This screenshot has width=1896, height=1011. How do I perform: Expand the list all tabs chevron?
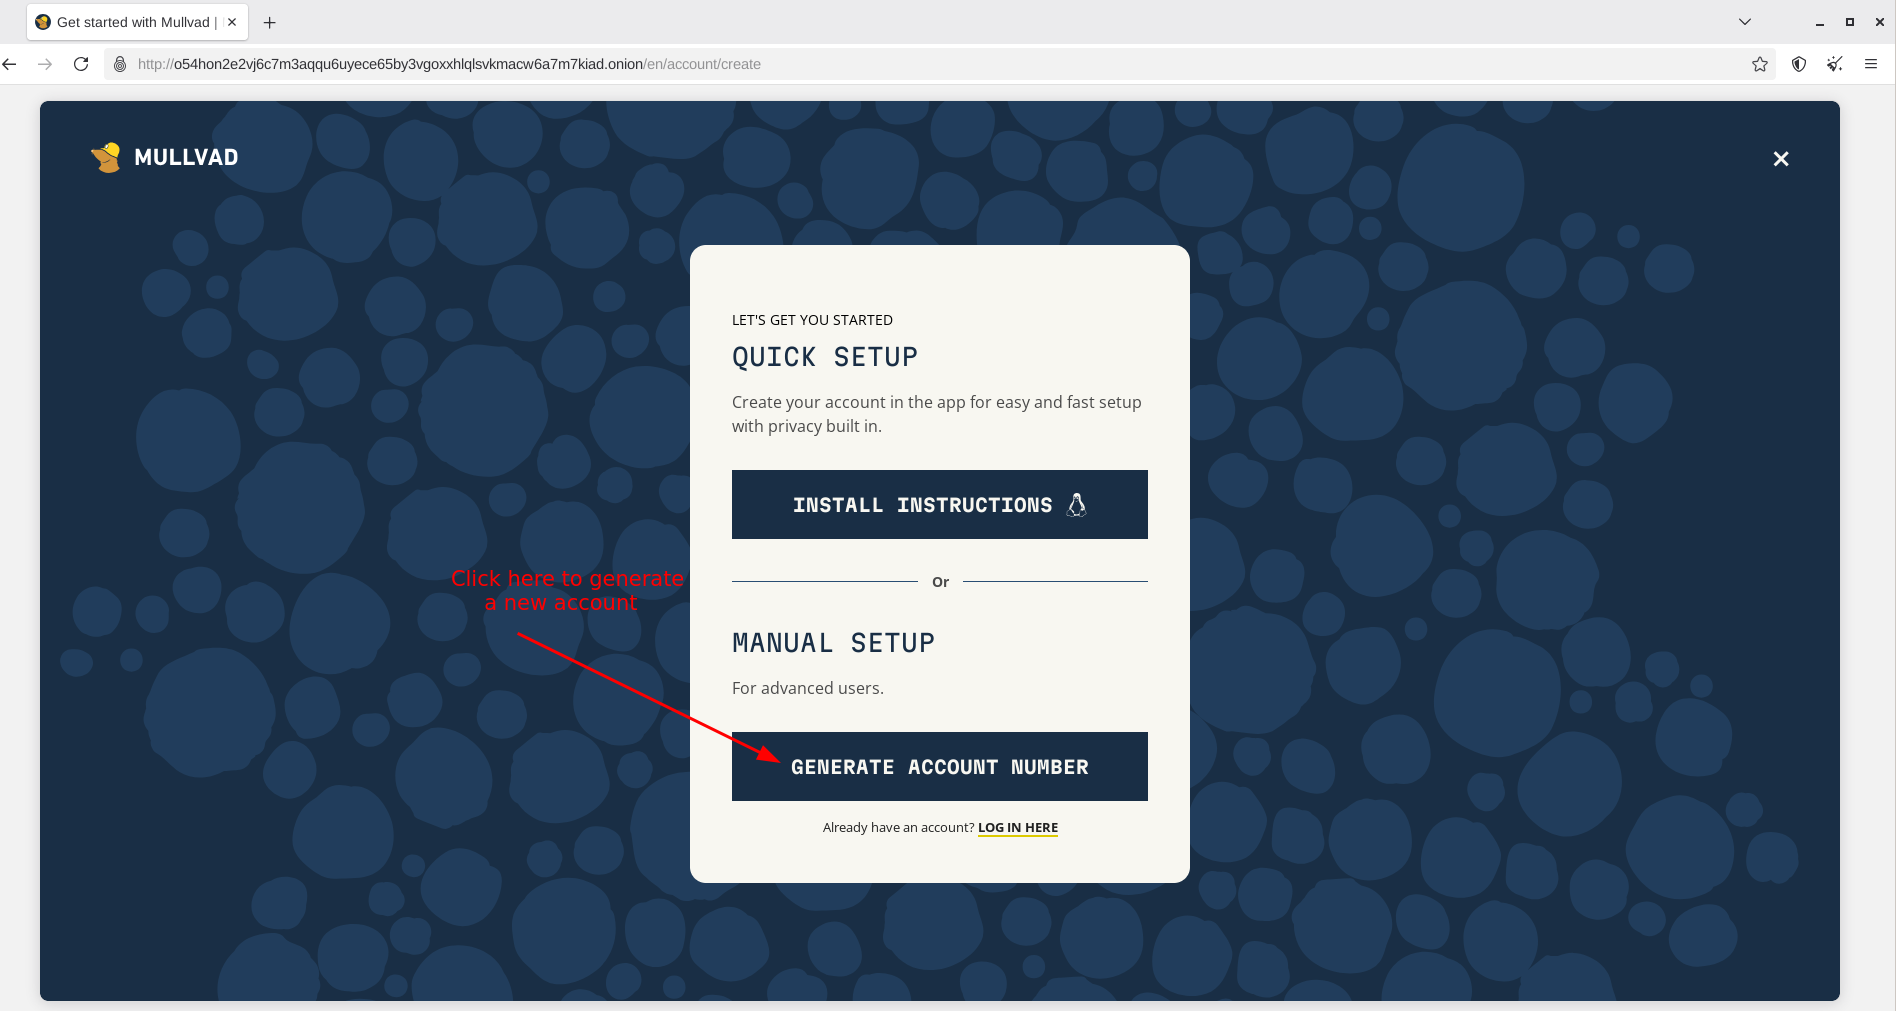pos(1744,22)
